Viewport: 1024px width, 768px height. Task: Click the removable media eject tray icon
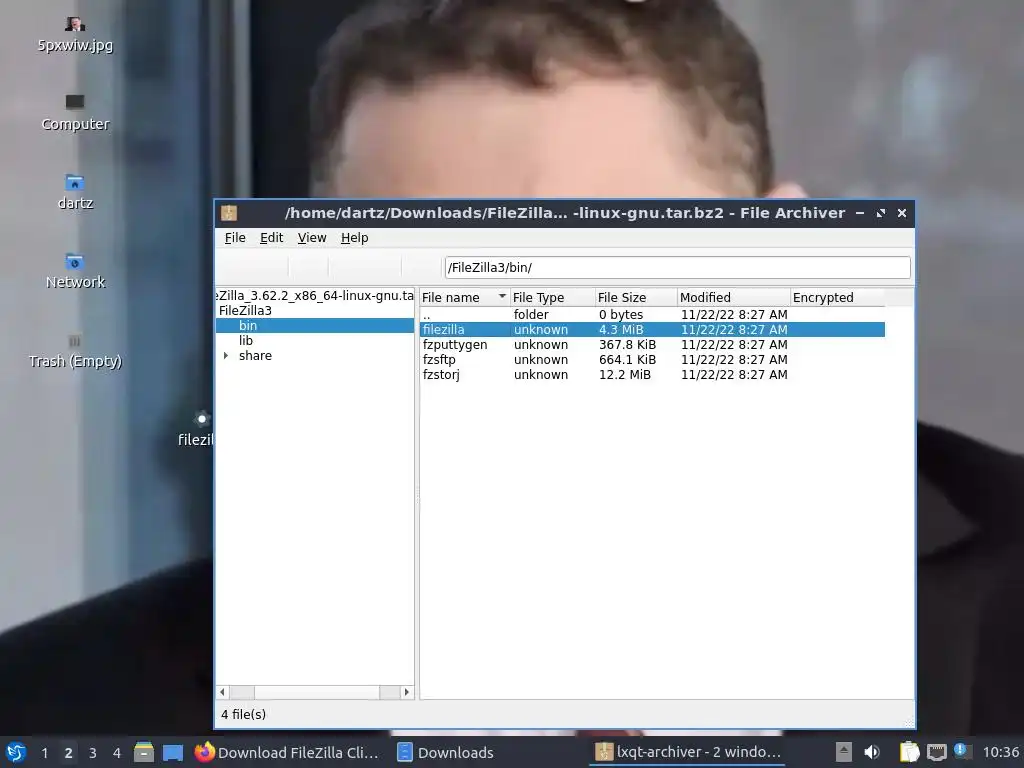click(843, 752)
